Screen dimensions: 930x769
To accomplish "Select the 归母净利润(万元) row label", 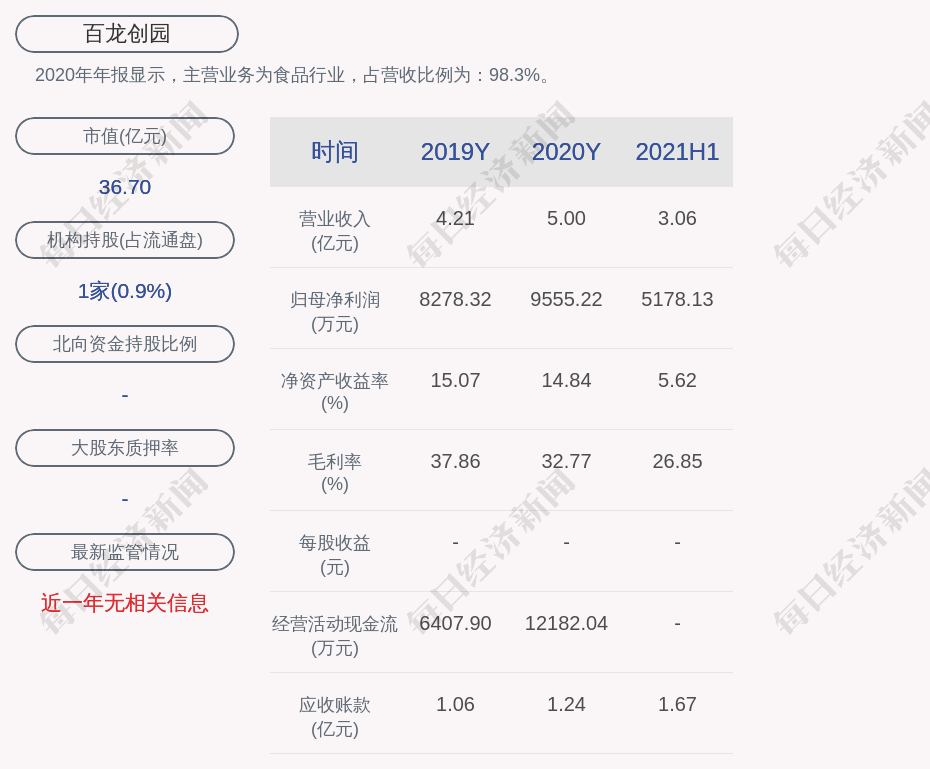I will 335,312.
